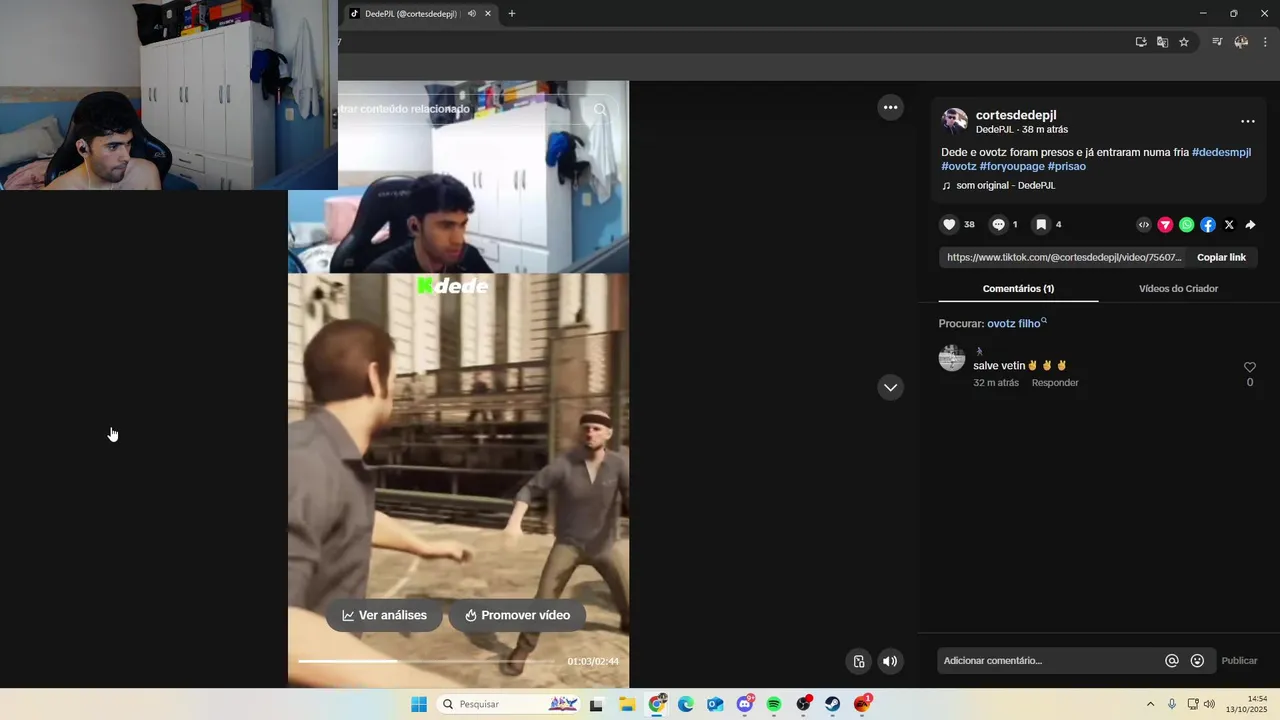Open cortesdedepjl profile avatar
This screenshot has width=1280, height=720.
point(955,121)
